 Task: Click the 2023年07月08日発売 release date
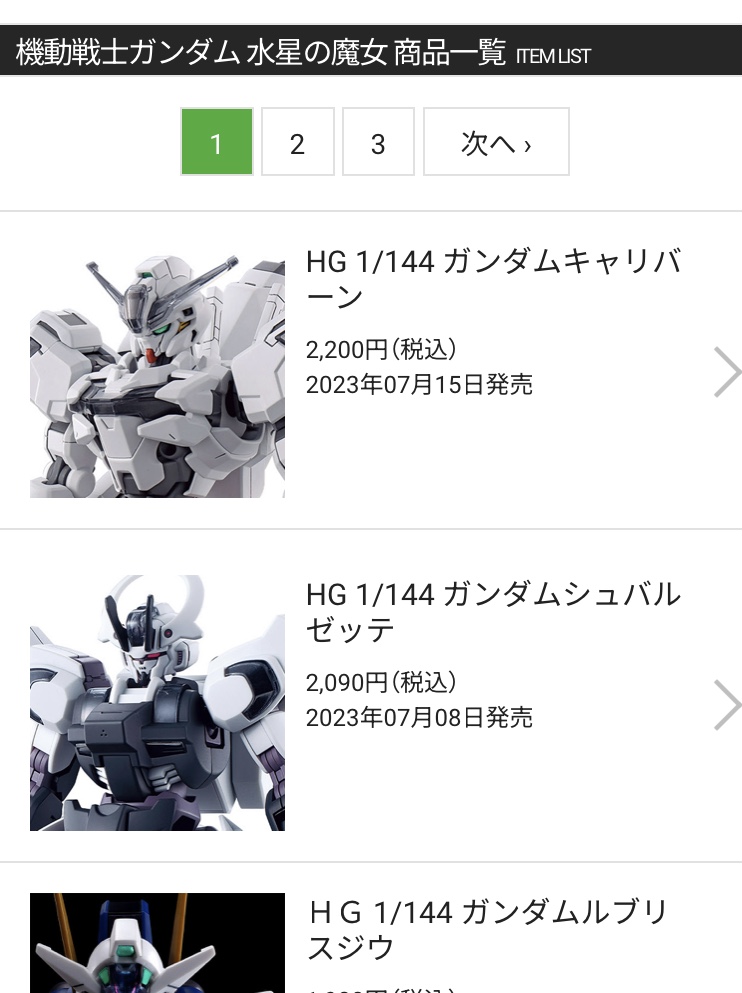click(x=419, y=718)
